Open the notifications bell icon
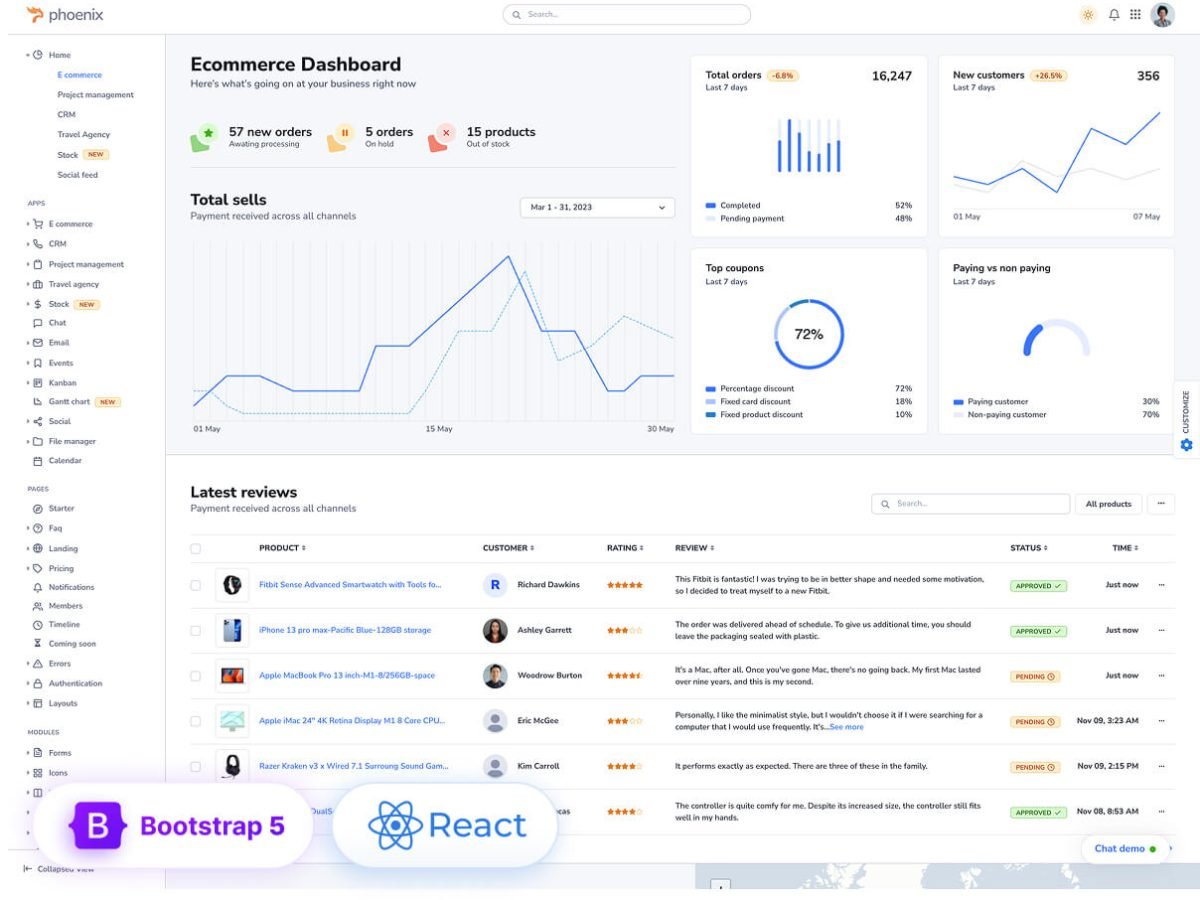 tap(1114, 15)
